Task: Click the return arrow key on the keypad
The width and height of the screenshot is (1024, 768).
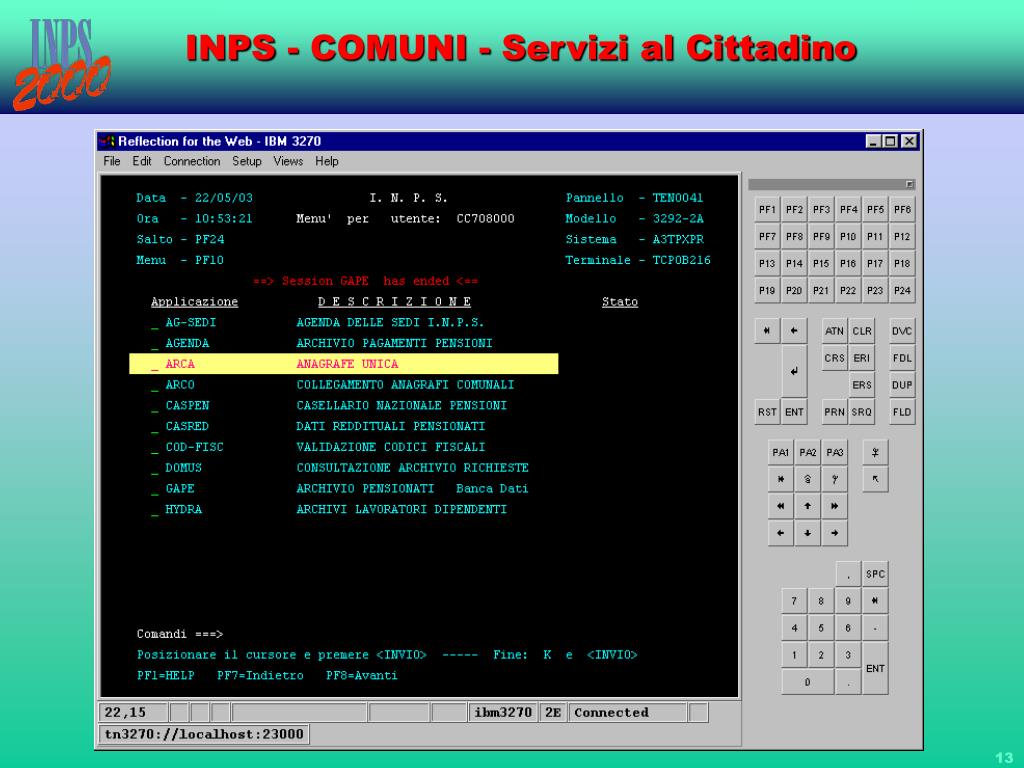Action: click(x=794, y=371)
